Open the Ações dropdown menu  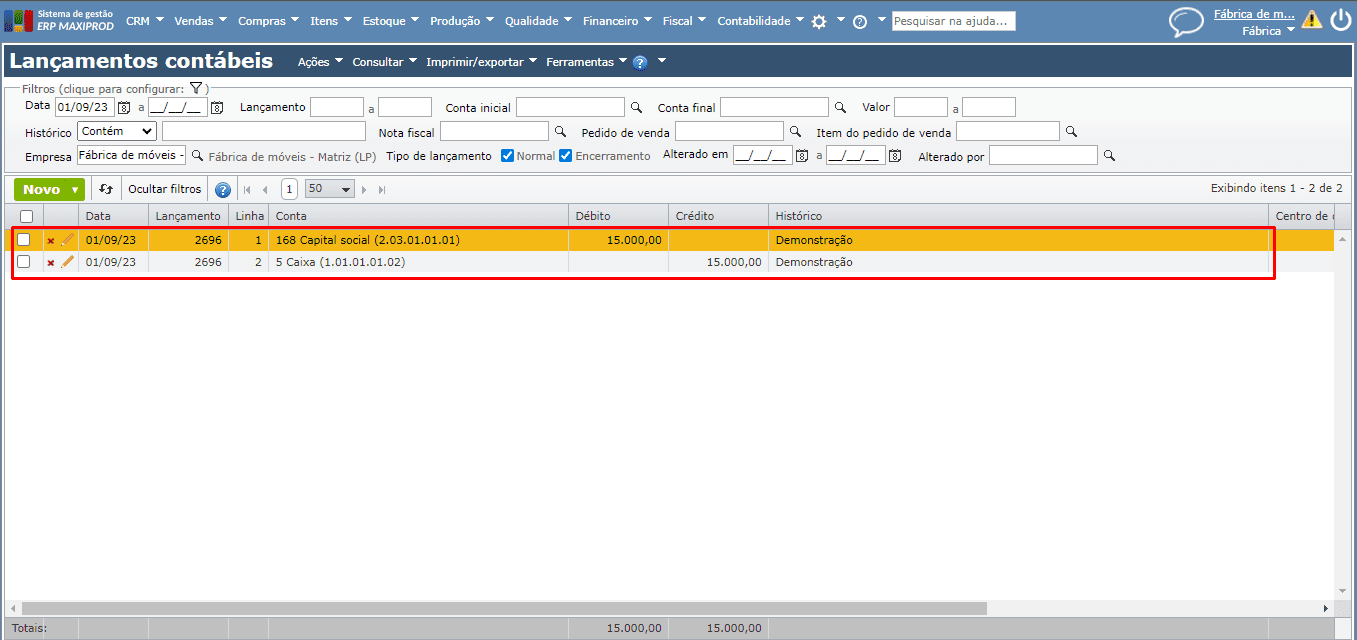pyautogui.click(x=320, y=62)
